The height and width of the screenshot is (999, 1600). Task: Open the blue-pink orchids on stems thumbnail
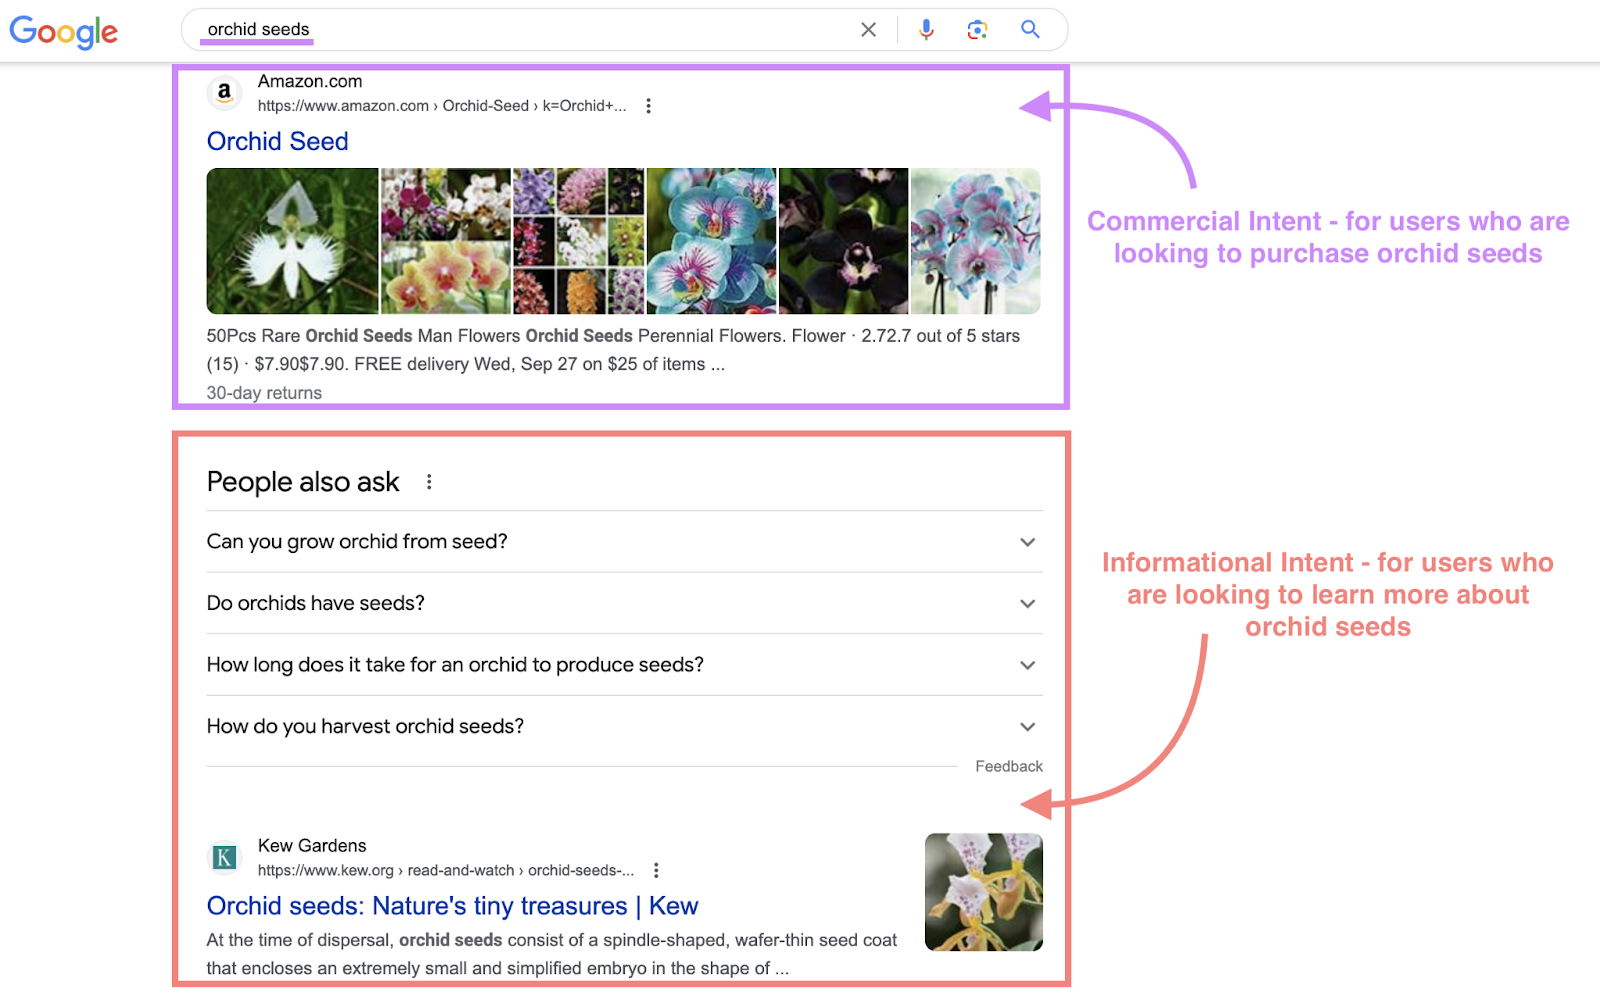click(x=976, y=241)
